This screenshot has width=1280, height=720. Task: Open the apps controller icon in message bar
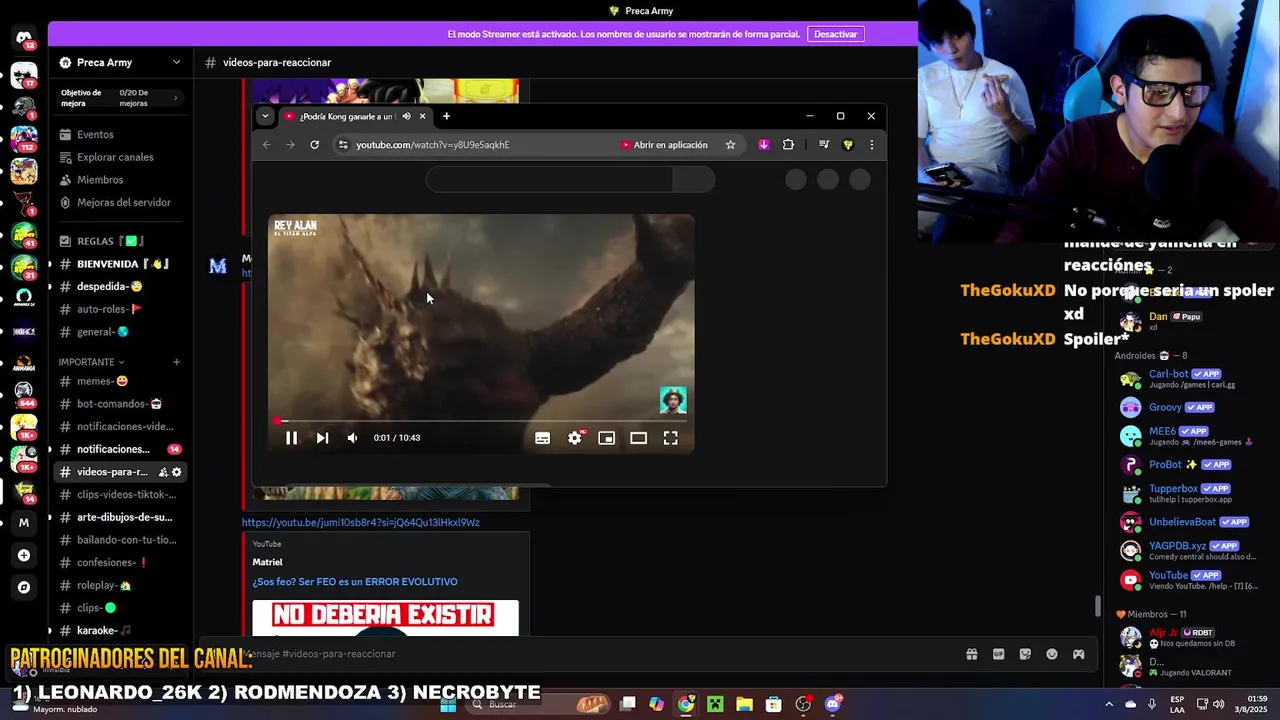pyautogui.click(x=1079, y=654)
